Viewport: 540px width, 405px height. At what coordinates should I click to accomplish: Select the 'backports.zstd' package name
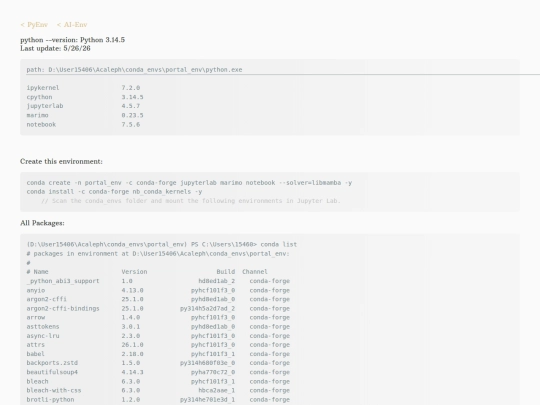click(52, 363)
